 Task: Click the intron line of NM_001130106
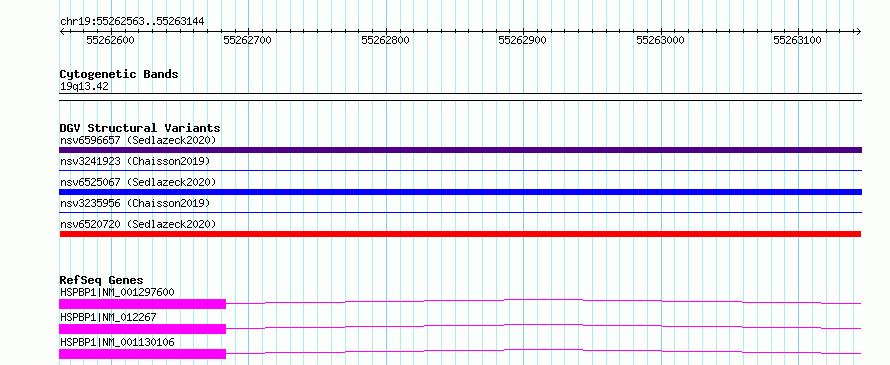544,350
